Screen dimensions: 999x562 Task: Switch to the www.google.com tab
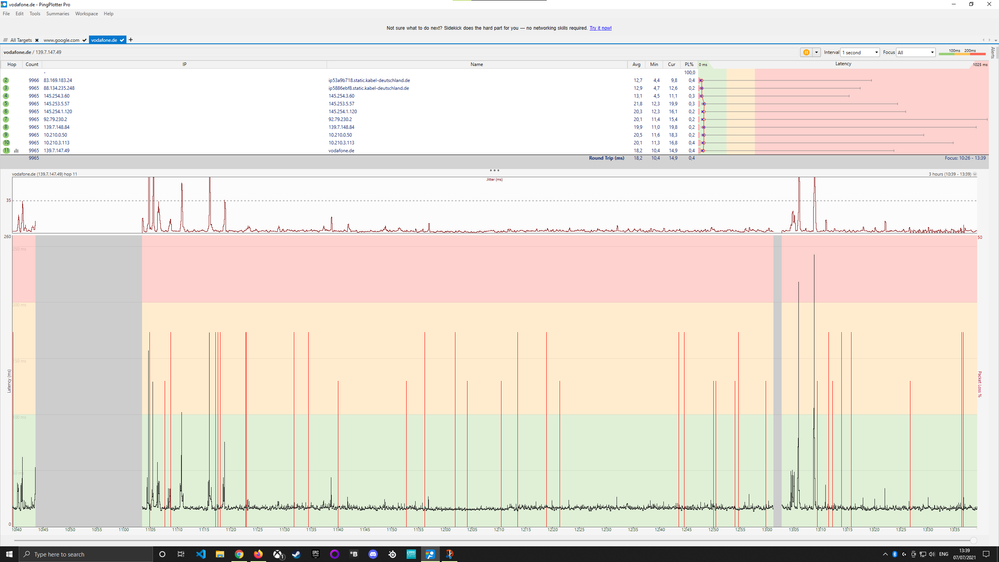tap(62, 40)
